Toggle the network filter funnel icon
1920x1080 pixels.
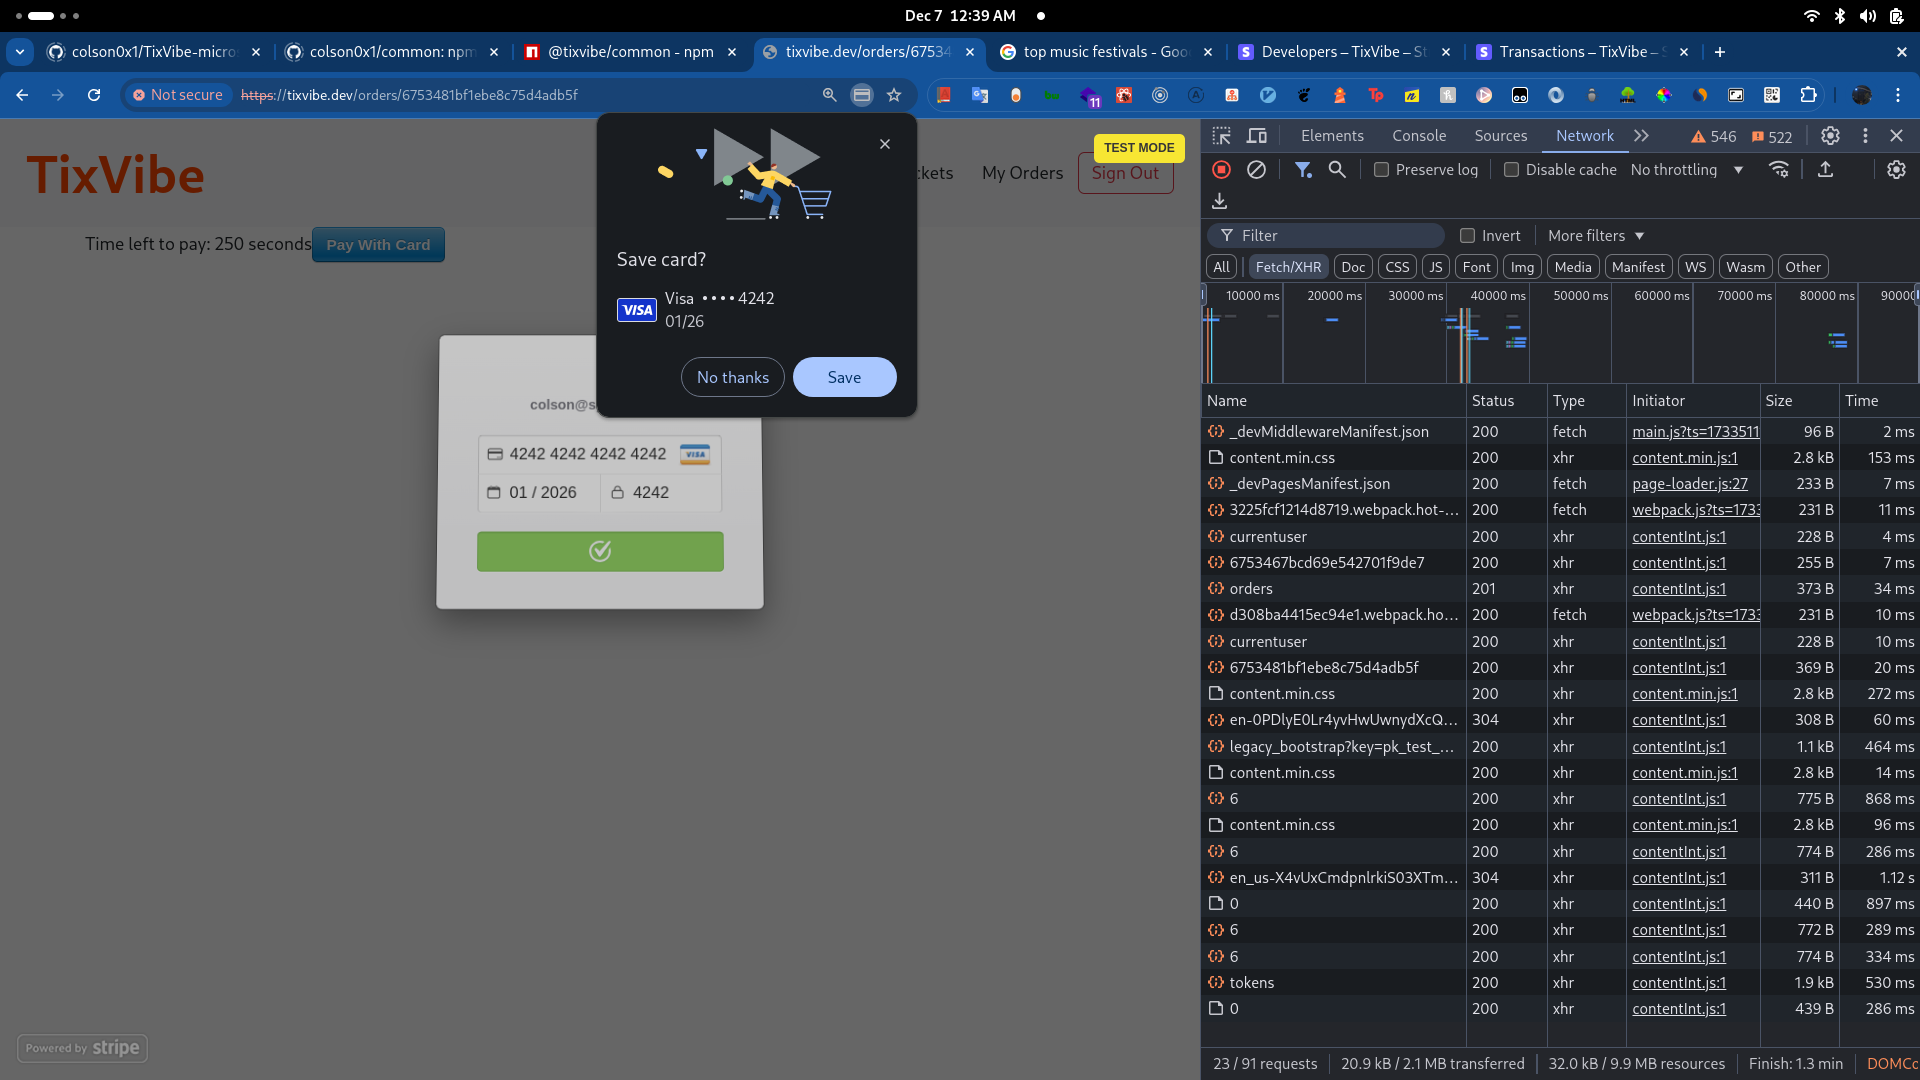click(1303, 170)
